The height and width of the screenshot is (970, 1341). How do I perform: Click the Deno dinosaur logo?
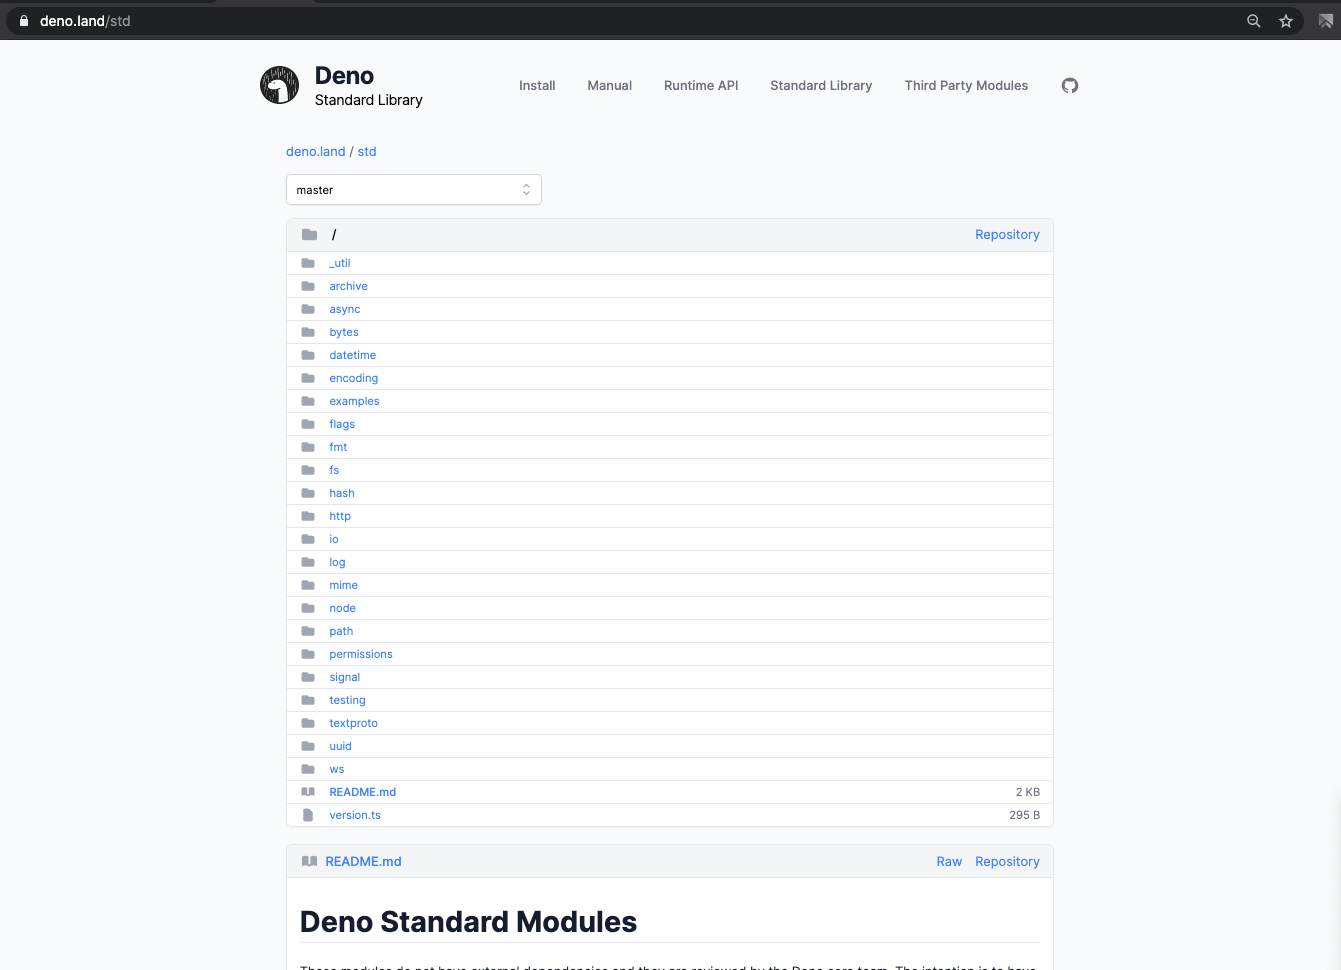279,85
